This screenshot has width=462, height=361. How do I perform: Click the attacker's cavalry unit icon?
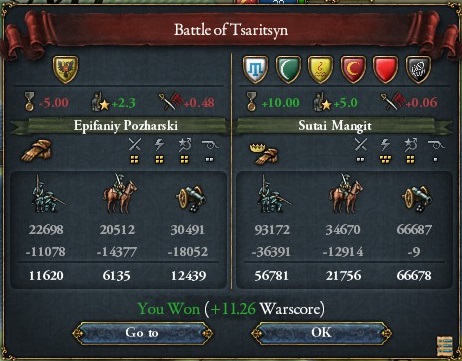(120, 193)
